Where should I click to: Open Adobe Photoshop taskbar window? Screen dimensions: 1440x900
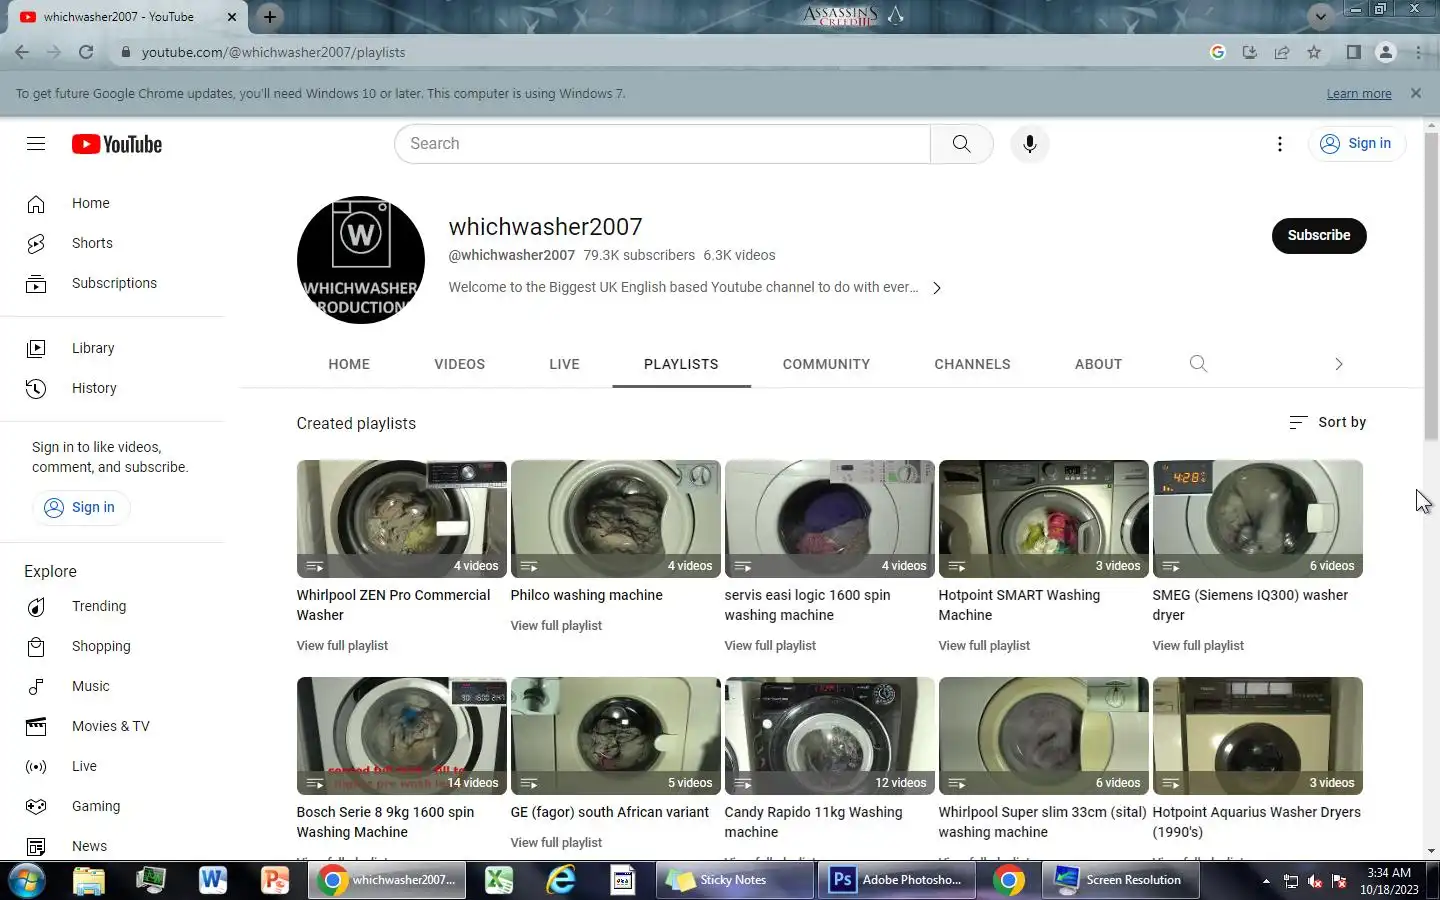pos(896,881)
